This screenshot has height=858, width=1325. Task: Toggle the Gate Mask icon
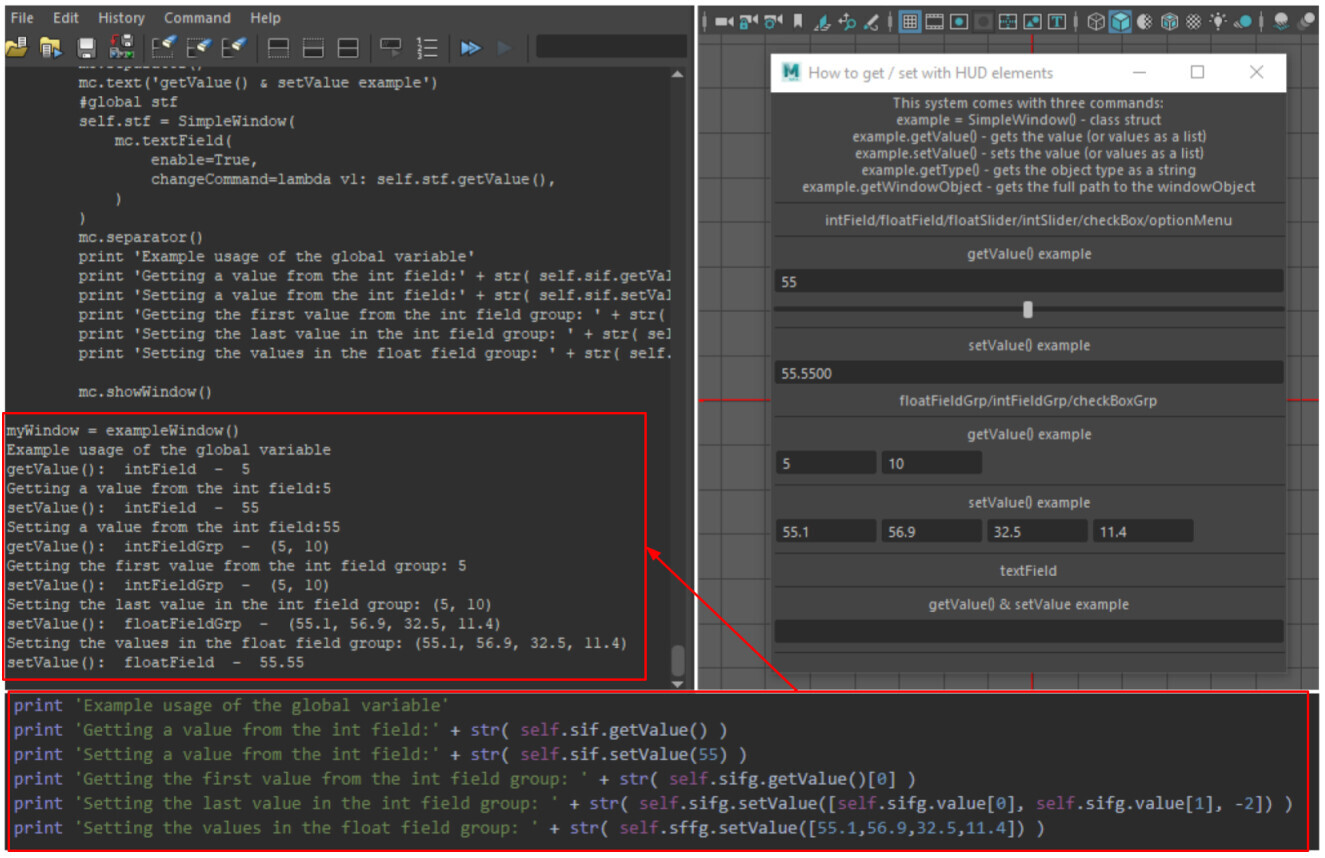pyautogui.click(x=983, y=21)
